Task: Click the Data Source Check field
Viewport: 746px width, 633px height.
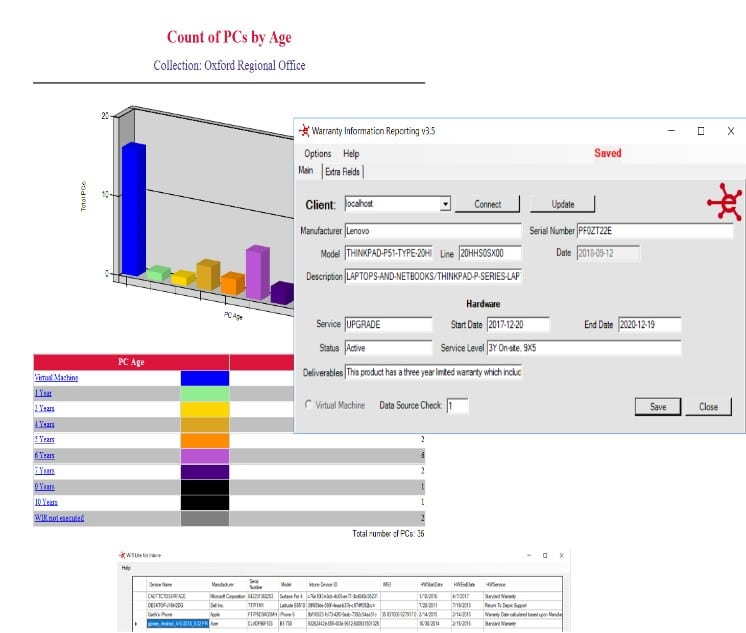Action: pos(457,406)
